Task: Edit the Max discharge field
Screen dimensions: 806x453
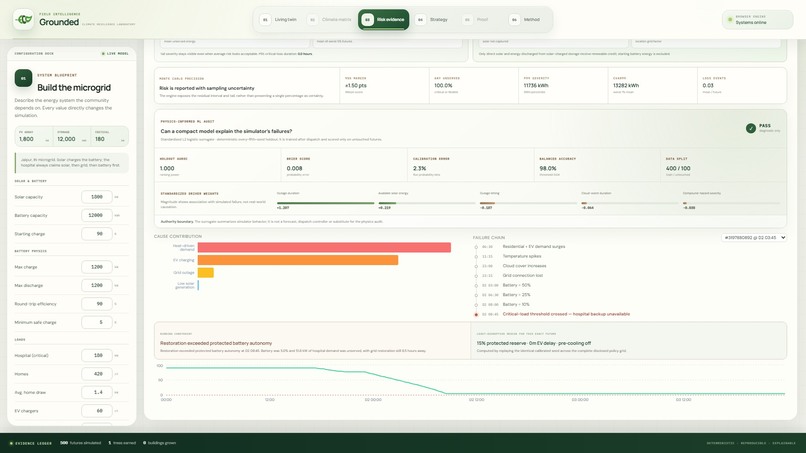Action: pyautogui.click(x=97, y=285)
